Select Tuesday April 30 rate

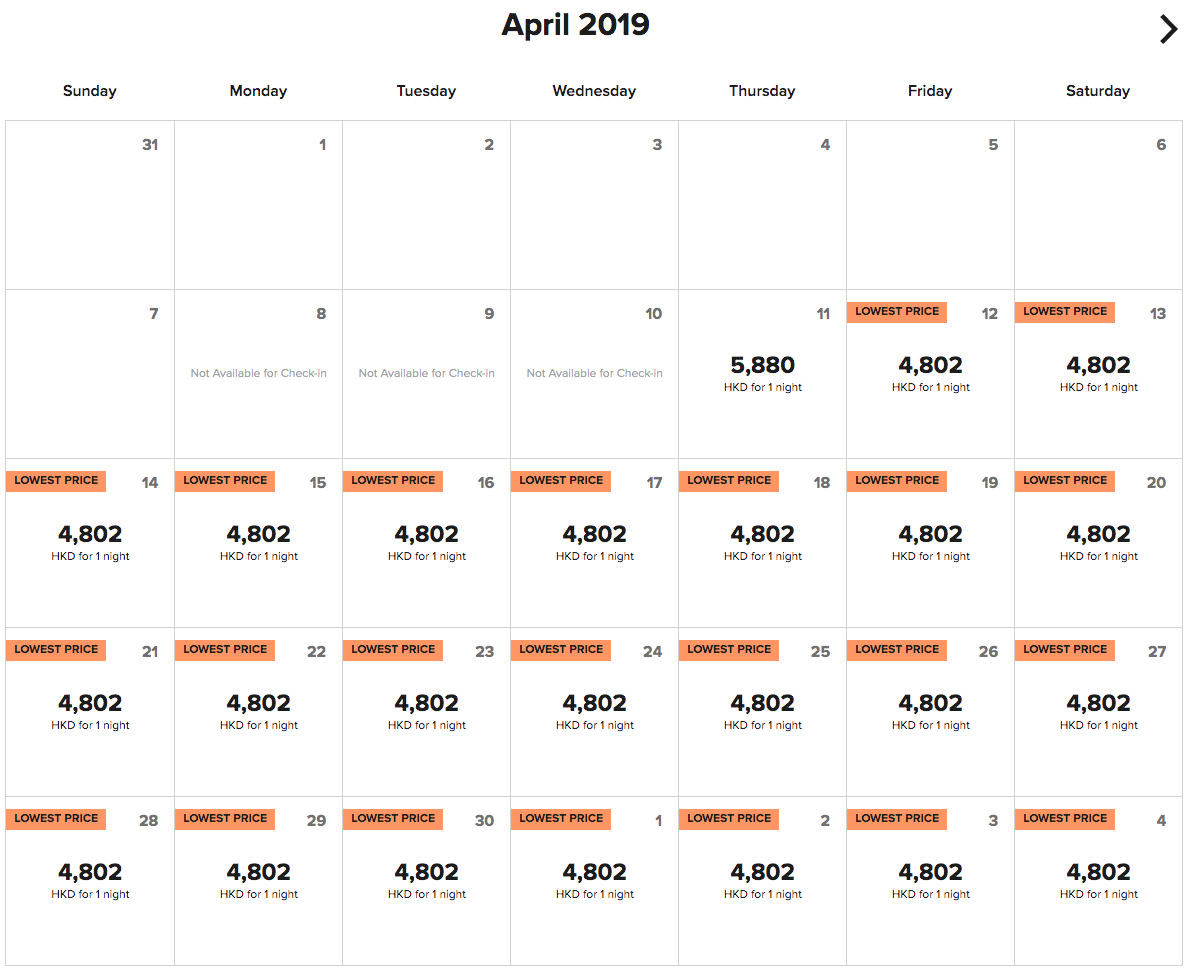coord(426,880)
